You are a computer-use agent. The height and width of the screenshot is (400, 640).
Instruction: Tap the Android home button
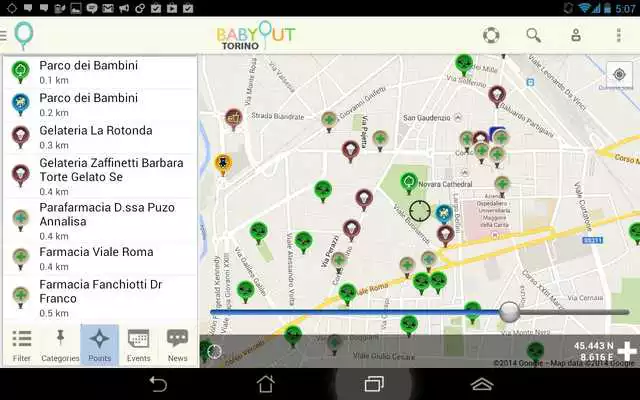pyautogui.click(x=265, y=384)
